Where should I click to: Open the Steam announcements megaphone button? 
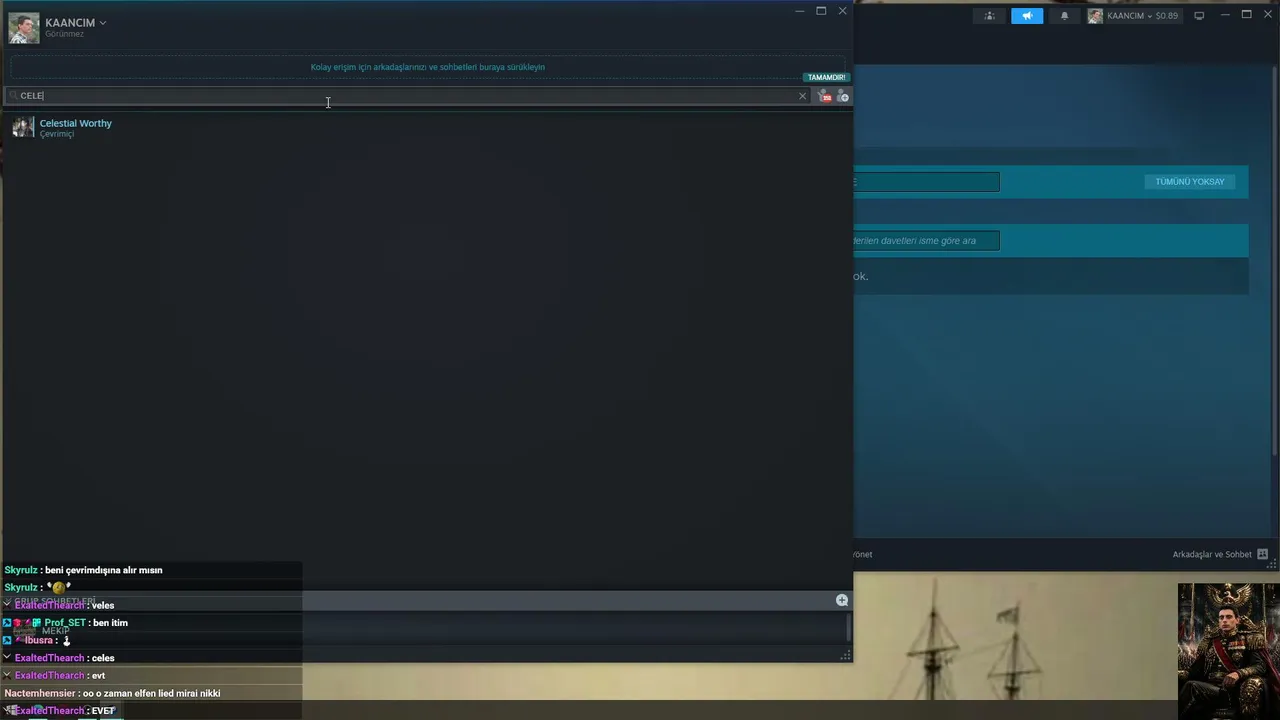[1027, 16]
